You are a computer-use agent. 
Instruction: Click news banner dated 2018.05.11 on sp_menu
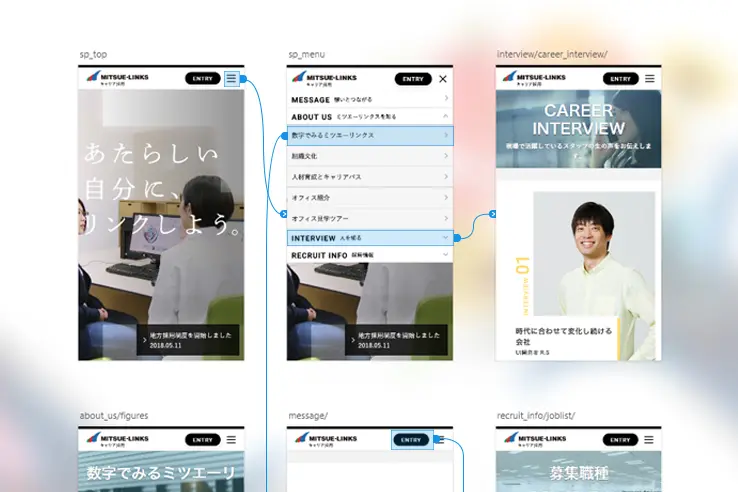coord(396,340)
